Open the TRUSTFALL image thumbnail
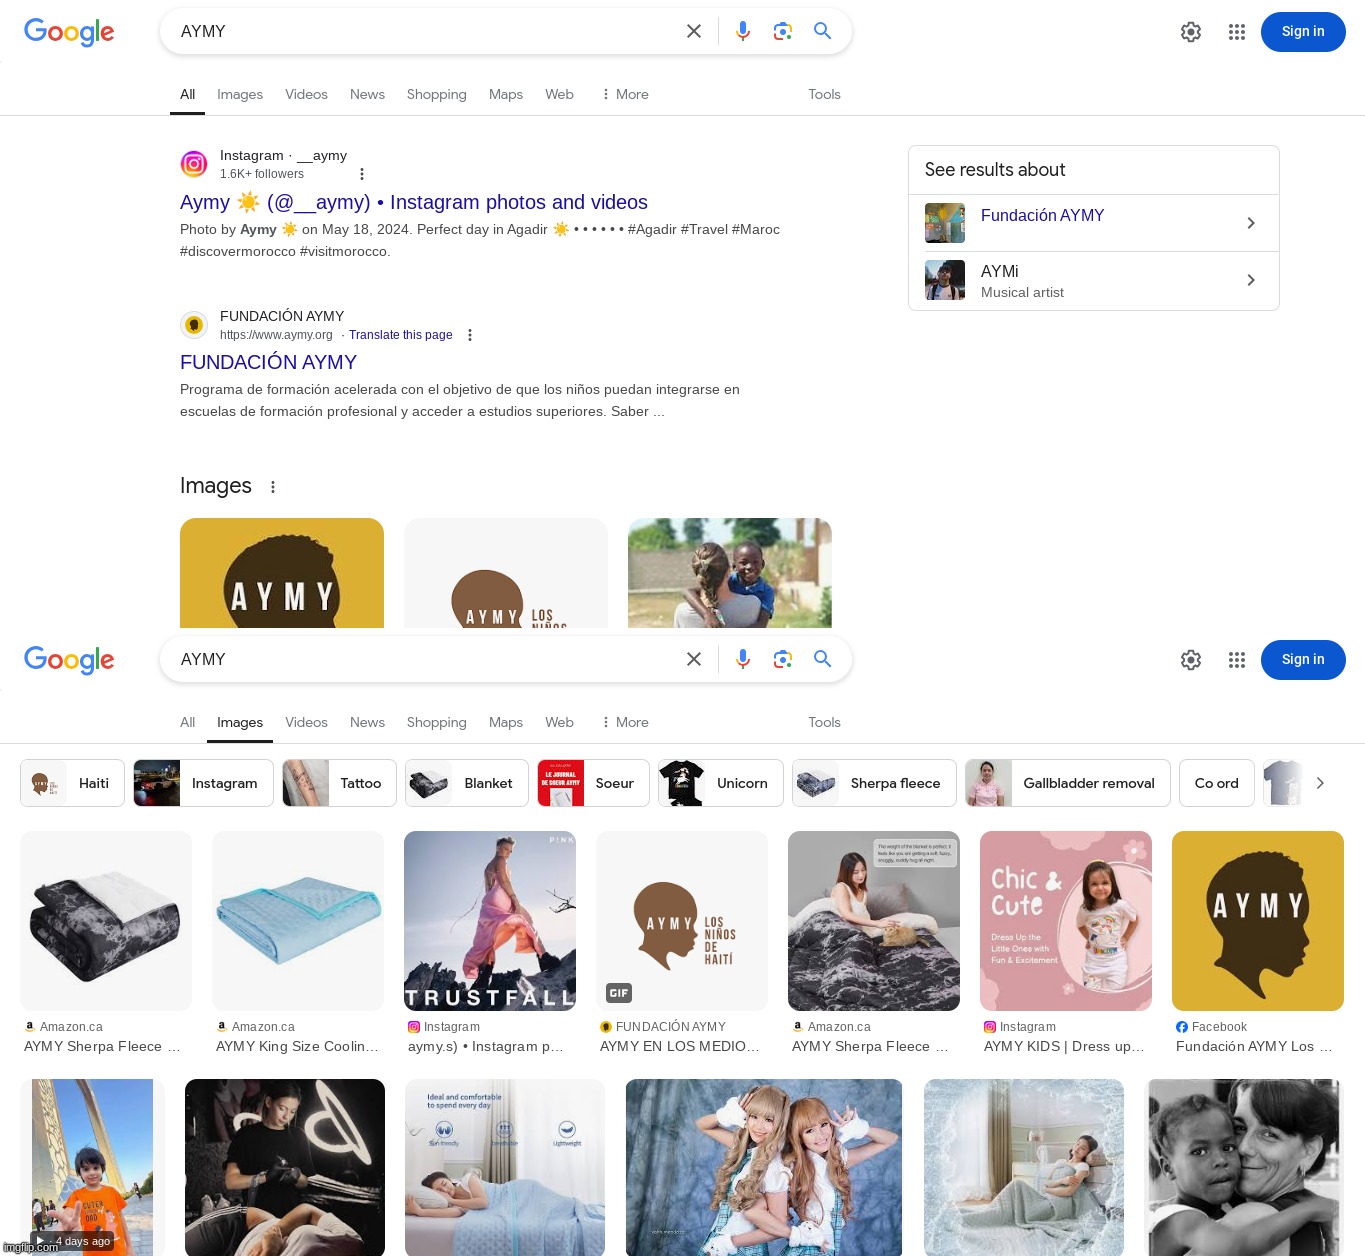The image size is (1365, 1256). pyautogui.click(x=489, y=920)
